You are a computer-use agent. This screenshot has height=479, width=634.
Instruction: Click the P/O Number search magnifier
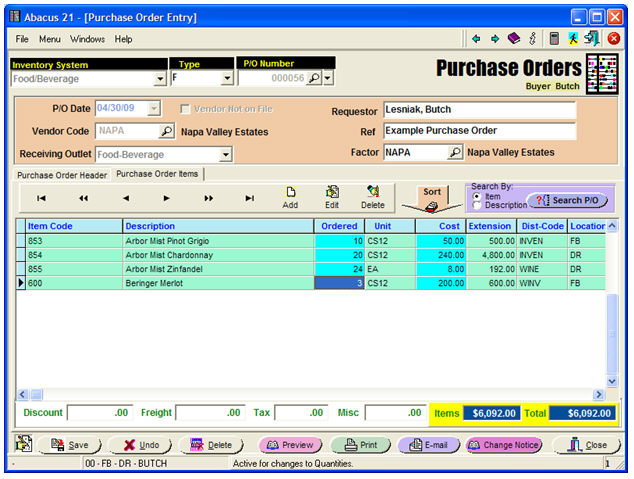tap(313, 78)
